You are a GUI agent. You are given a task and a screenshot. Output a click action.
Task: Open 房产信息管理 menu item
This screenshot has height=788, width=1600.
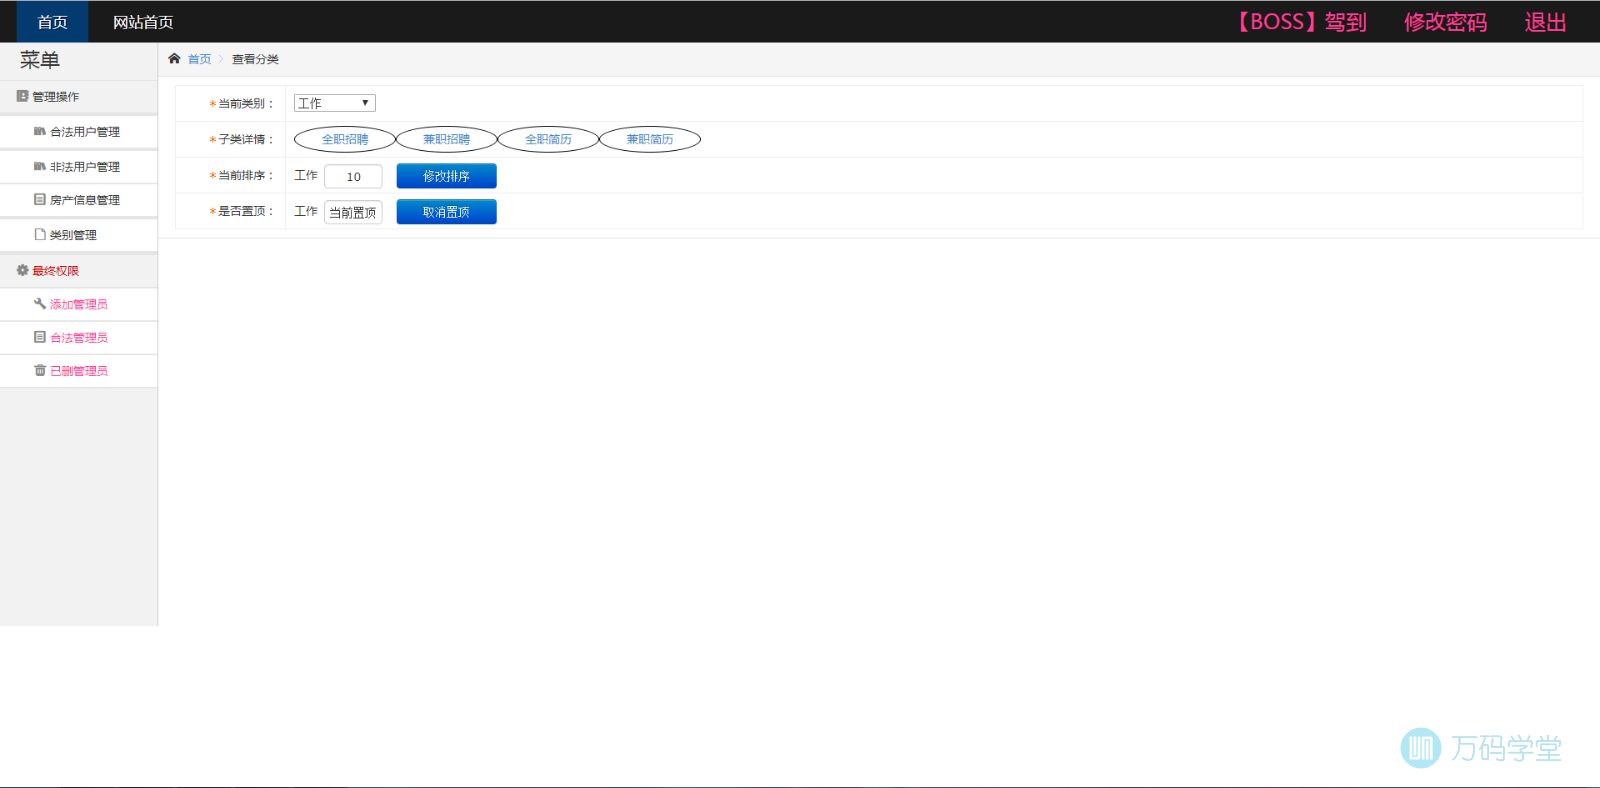pyautogui.click(x=79, y=200)
